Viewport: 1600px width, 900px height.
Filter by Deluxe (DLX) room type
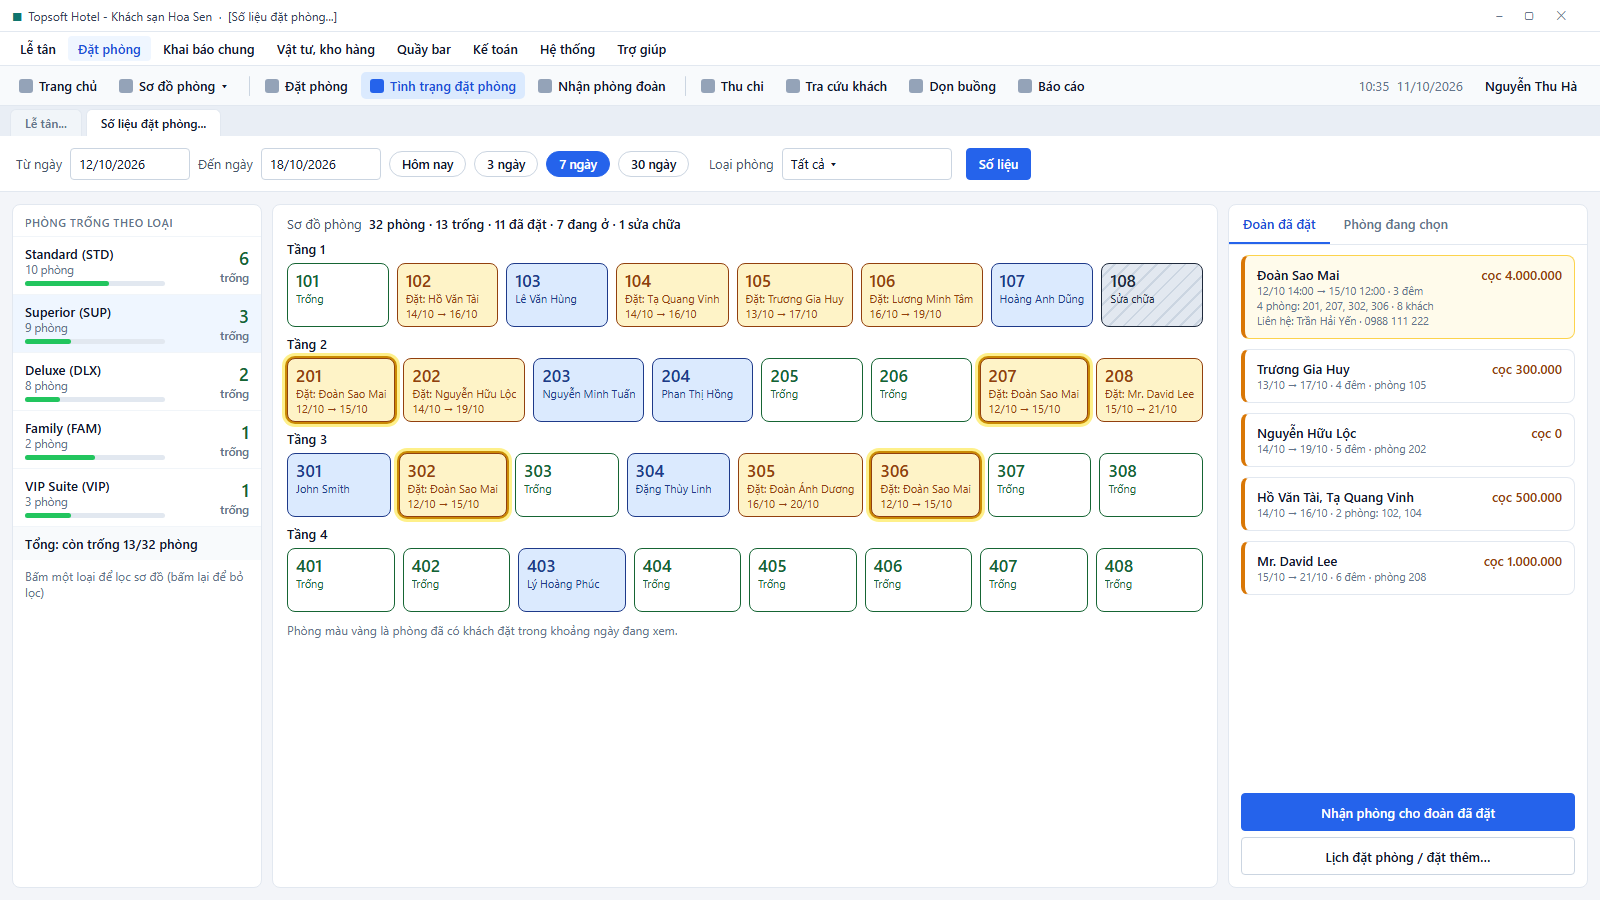[x=137, y=382]
